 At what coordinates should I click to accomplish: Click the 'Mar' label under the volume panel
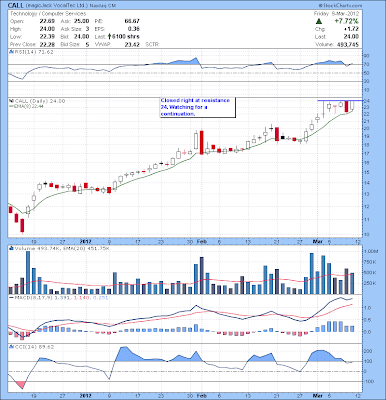tap(317, 395)
